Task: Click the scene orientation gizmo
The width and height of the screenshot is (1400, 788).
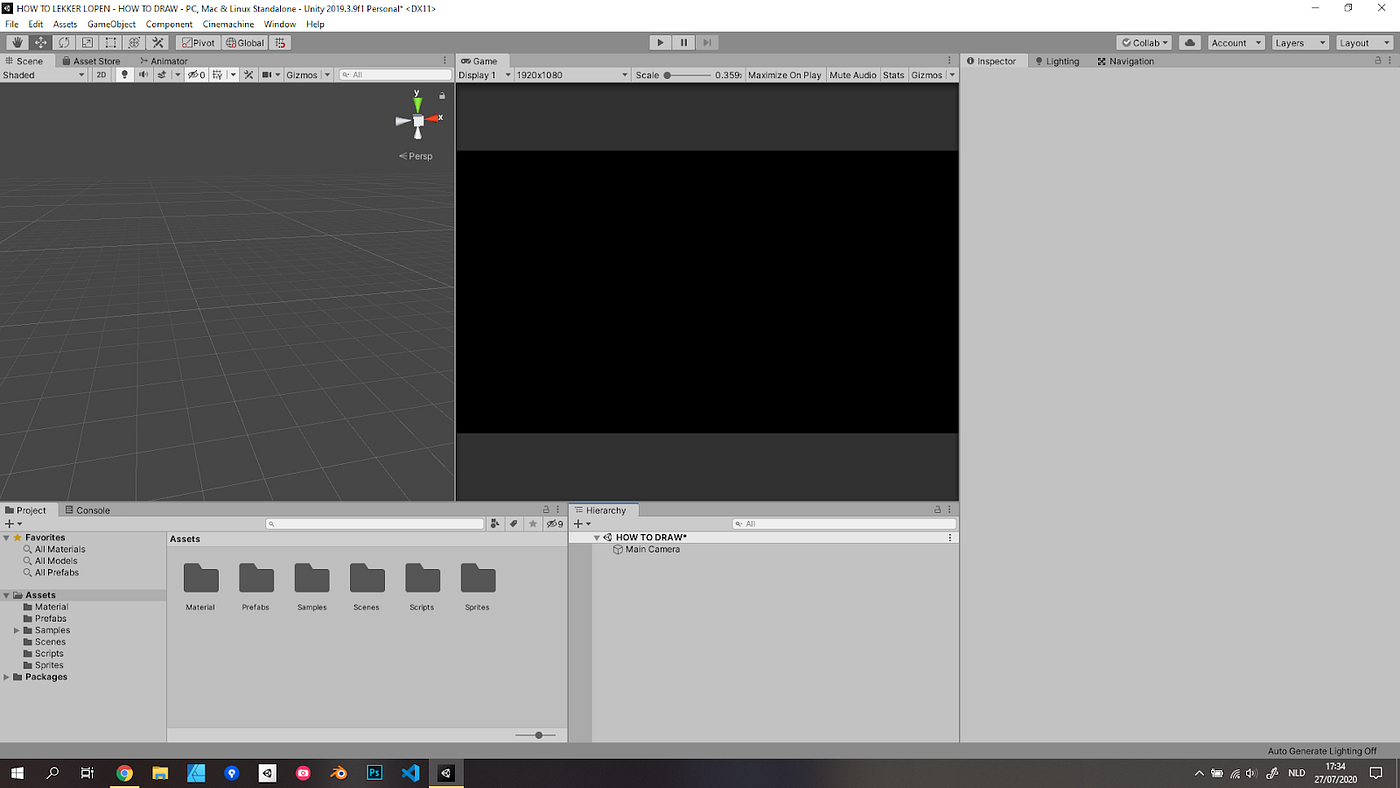Action: 418,119
